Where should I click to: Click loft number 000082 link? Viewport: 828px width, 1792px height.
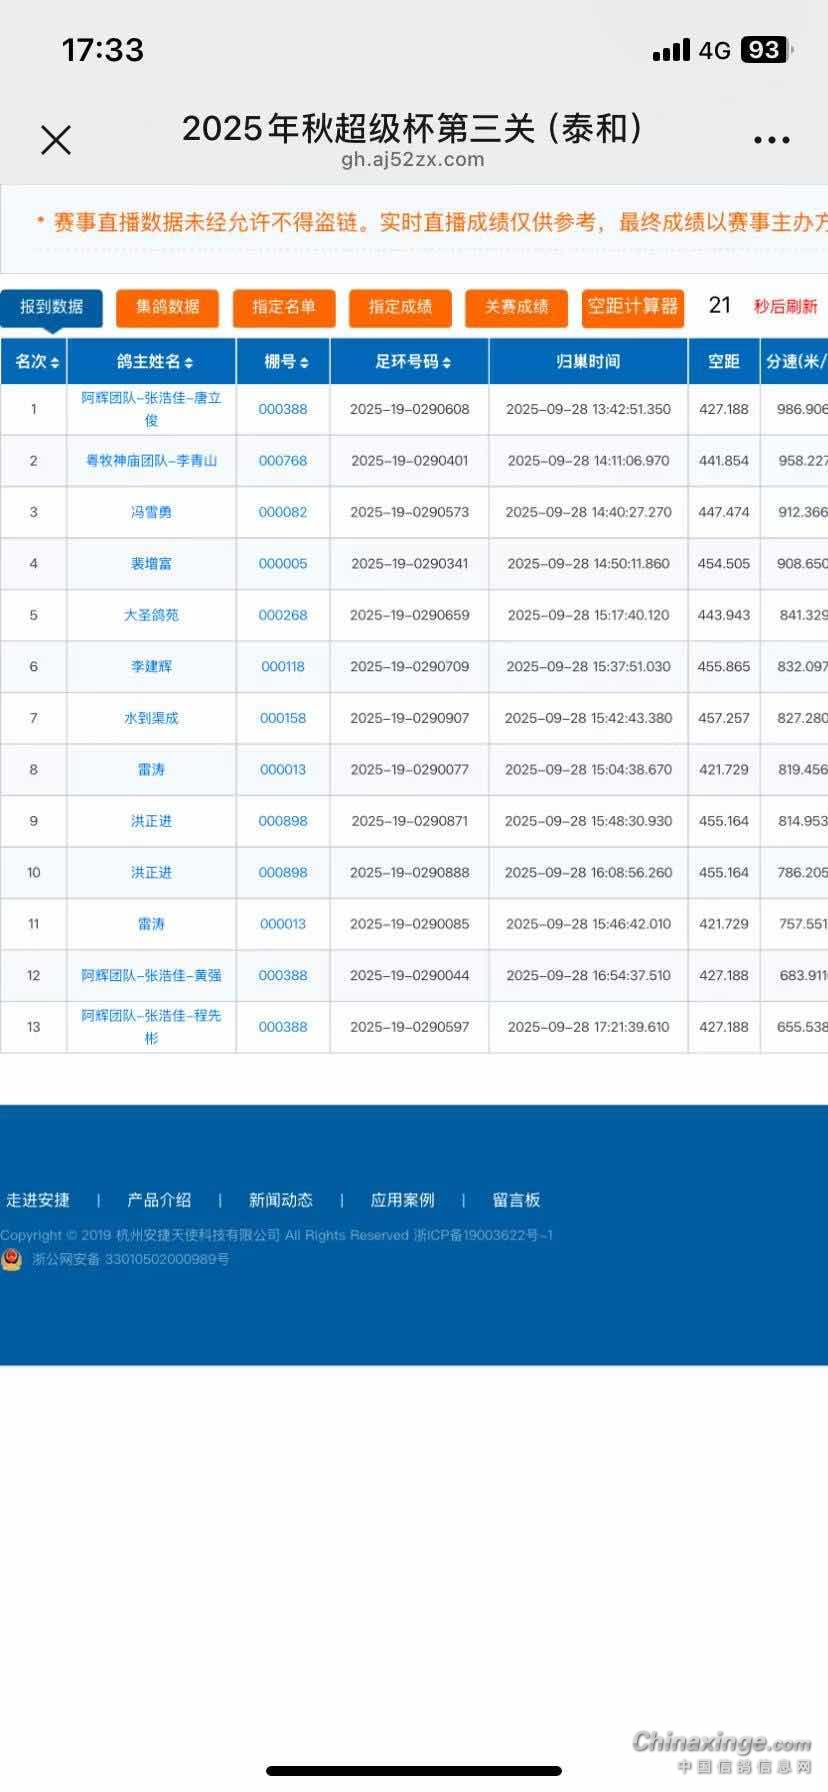283,512
